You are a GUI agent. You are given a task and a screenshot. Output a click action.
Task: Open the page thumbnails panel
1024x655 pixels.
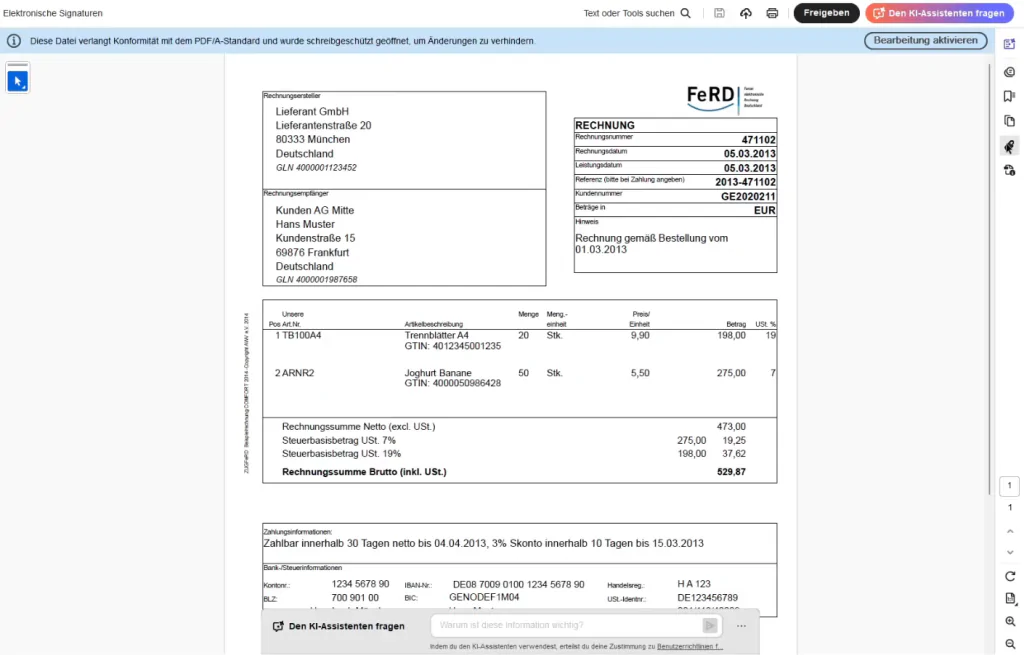1009,121
